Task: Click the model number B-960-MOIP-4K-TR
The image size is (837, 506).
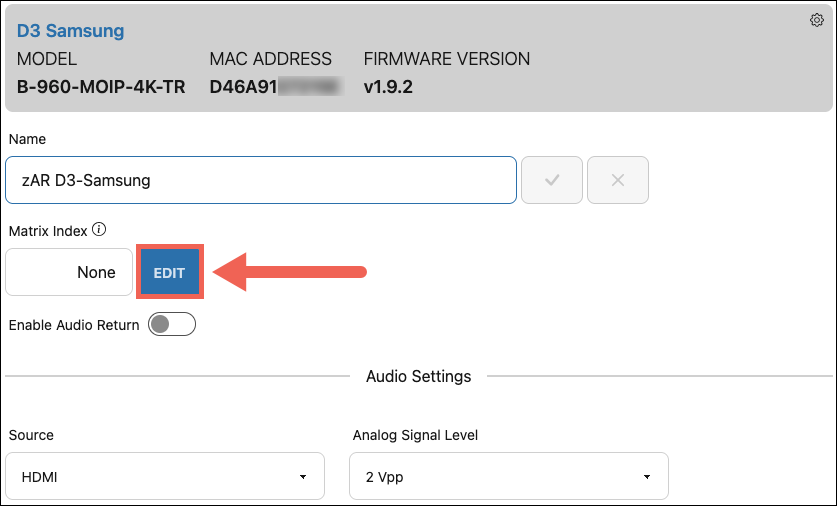Action: click(x=101, y=87)
